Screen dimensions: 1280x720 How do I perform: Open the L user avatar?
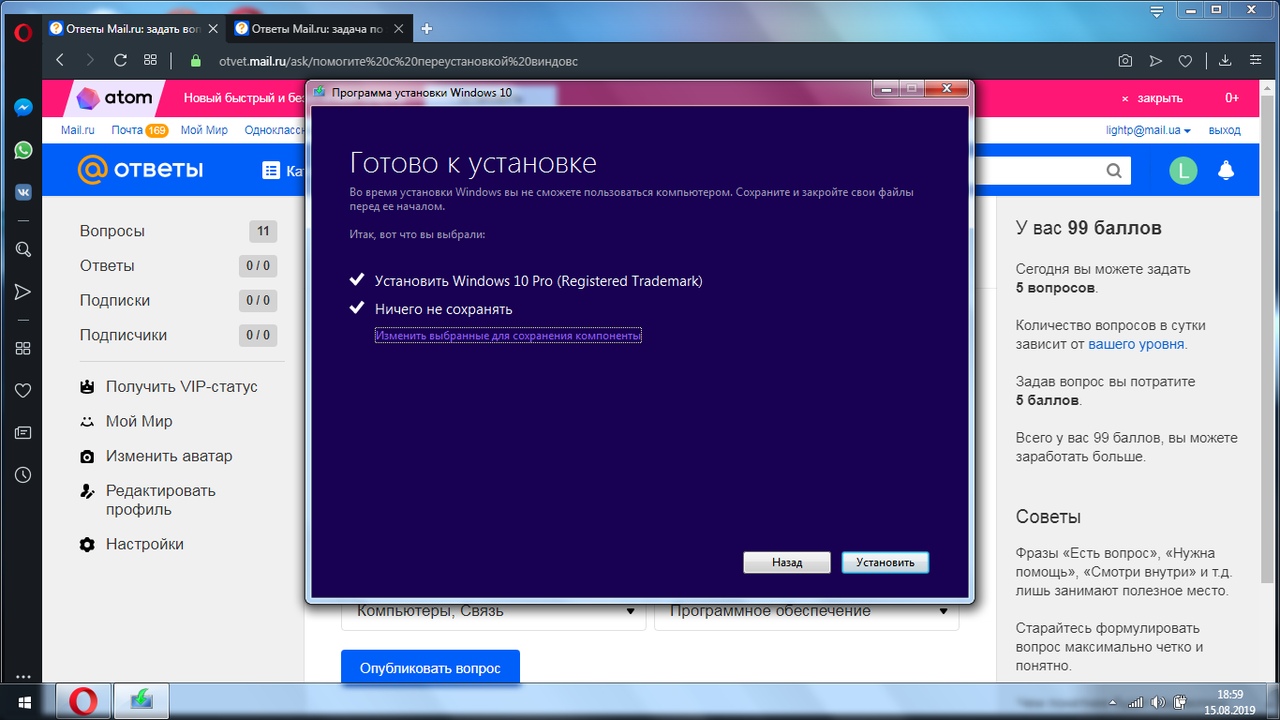[1183, 170]
